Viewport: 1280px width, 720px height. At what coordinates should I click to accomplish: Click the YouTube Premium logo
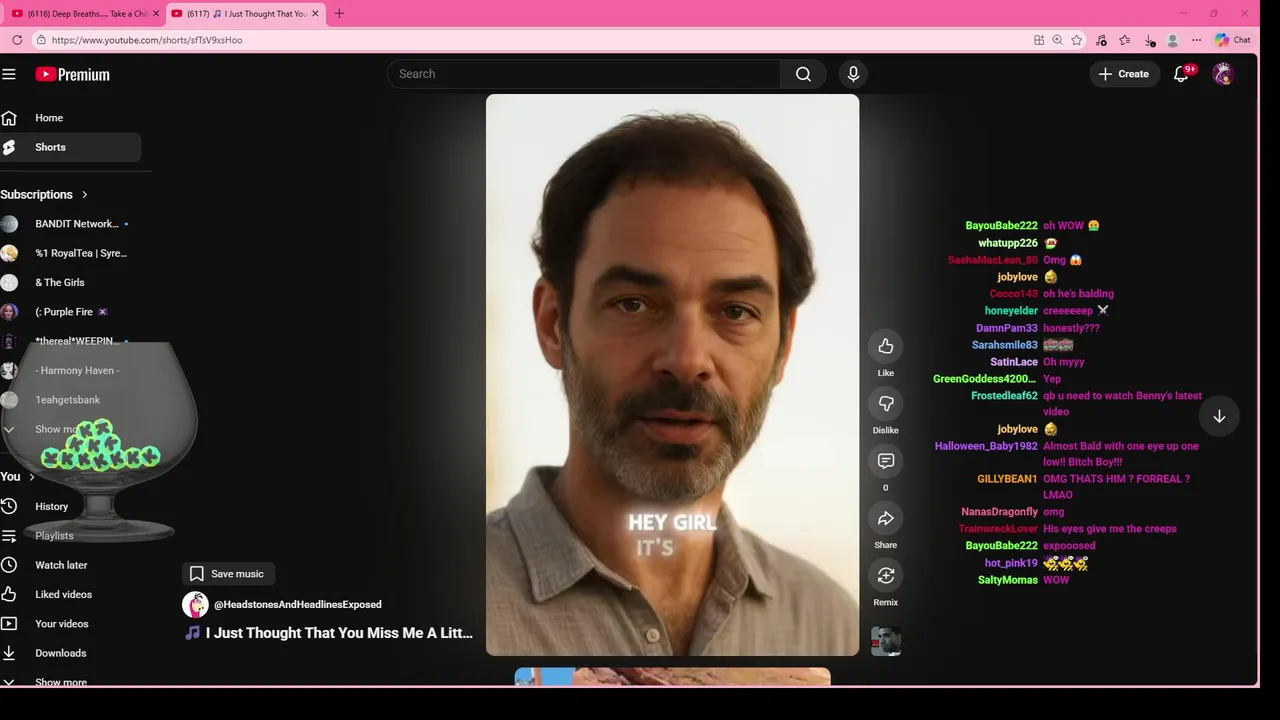point(72,74)
